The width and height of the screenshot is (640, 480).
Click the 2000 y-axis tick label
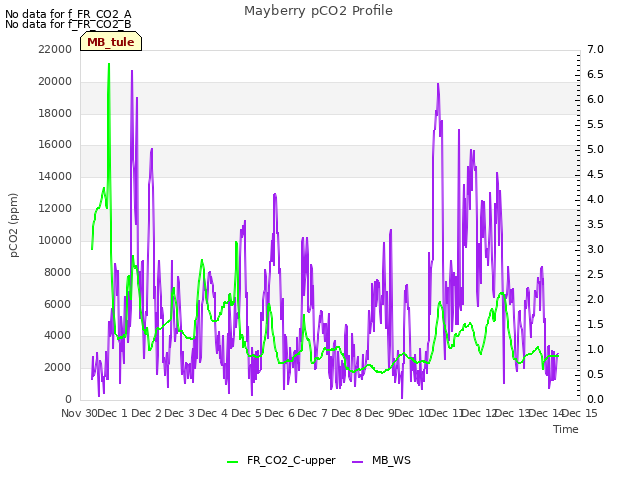pos(58,367)
